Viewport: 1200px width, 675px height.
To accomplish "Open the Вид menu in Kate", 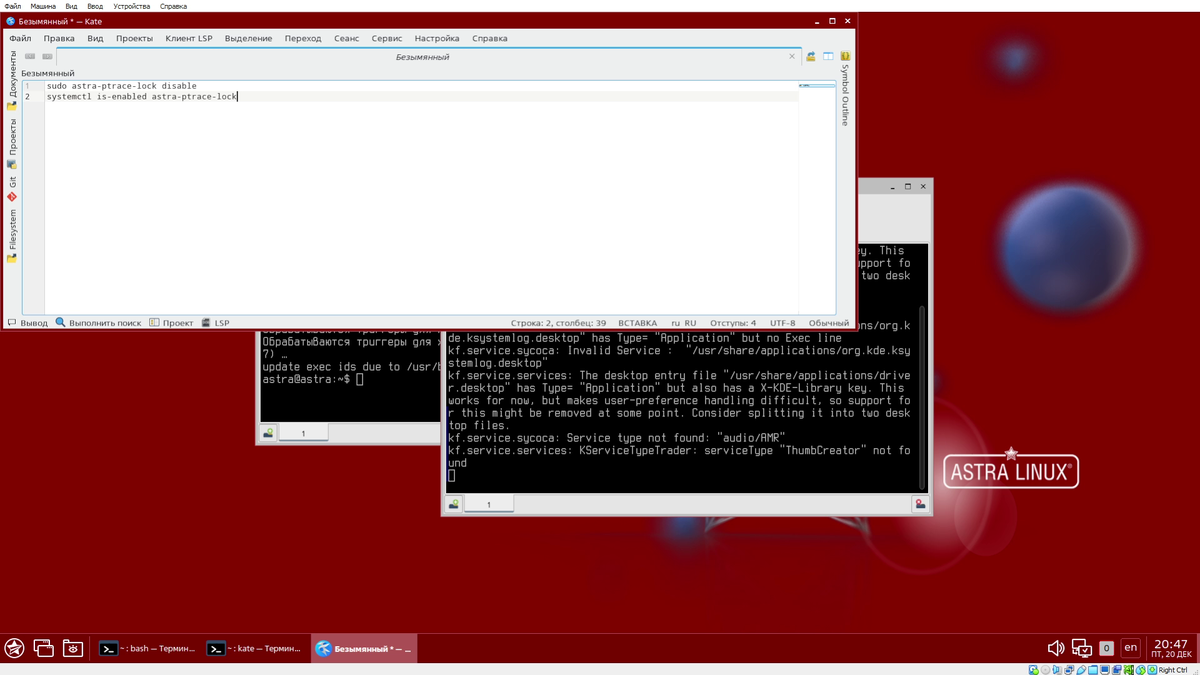I will 95,38.
